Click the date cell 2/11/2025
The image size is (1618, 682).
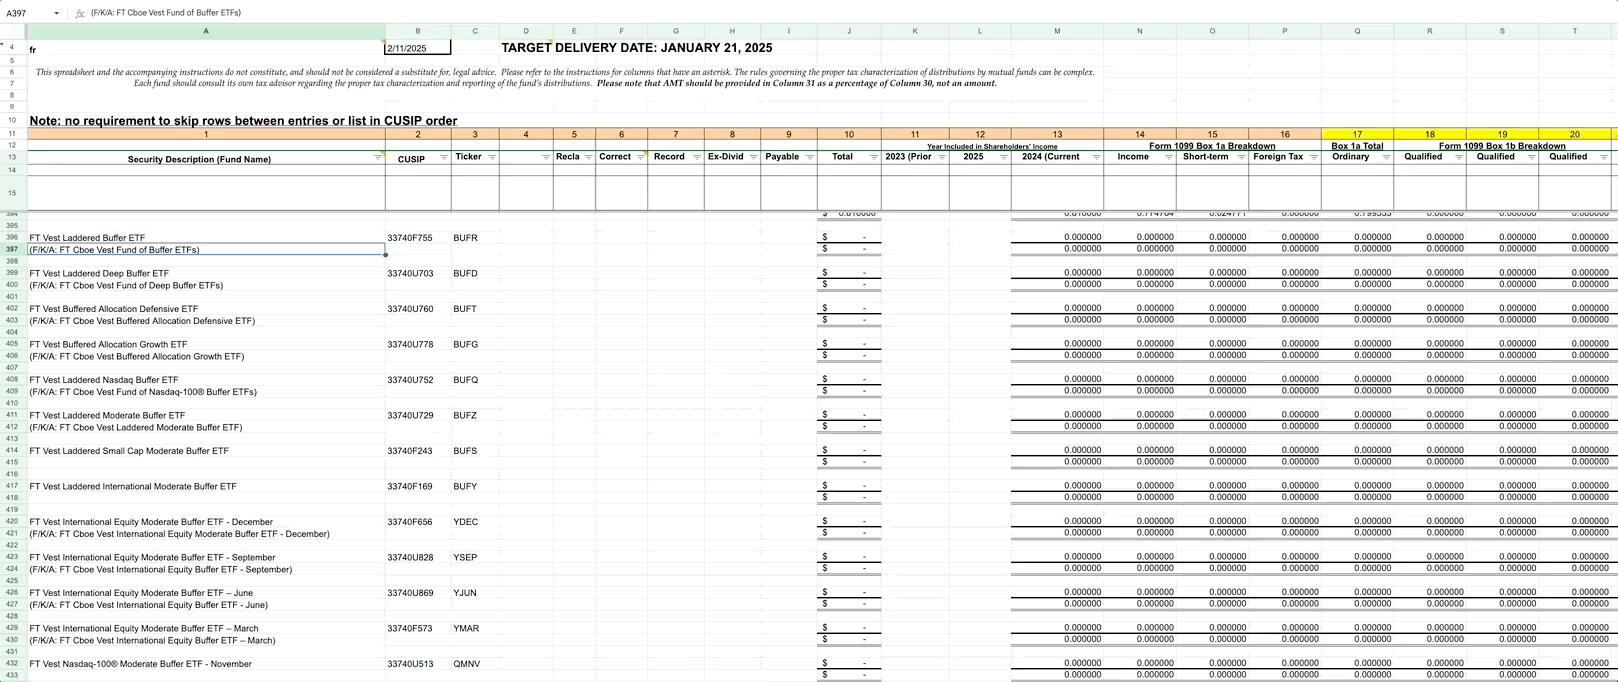click(x=418, y=48)
